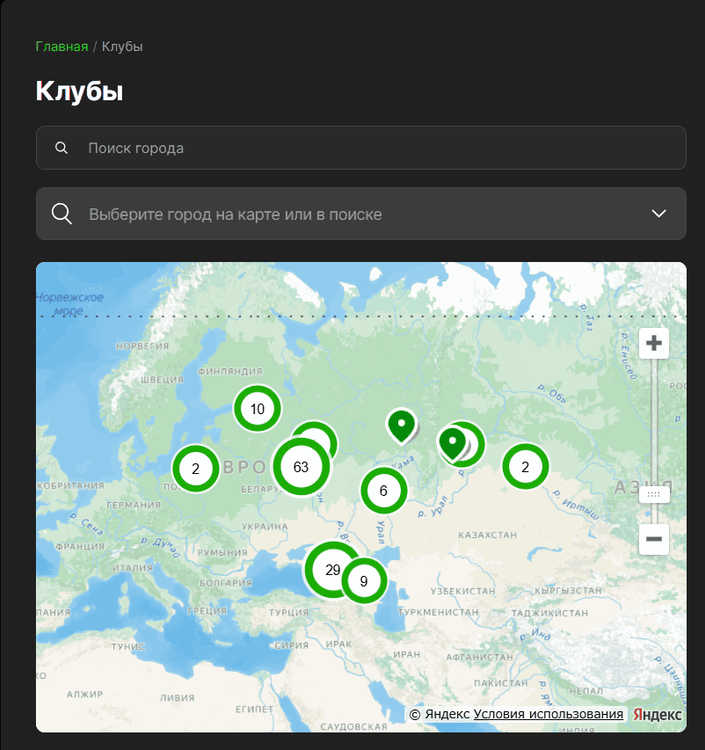Click the Поиск города search field
705x750 pixels.
pos(361,148)
